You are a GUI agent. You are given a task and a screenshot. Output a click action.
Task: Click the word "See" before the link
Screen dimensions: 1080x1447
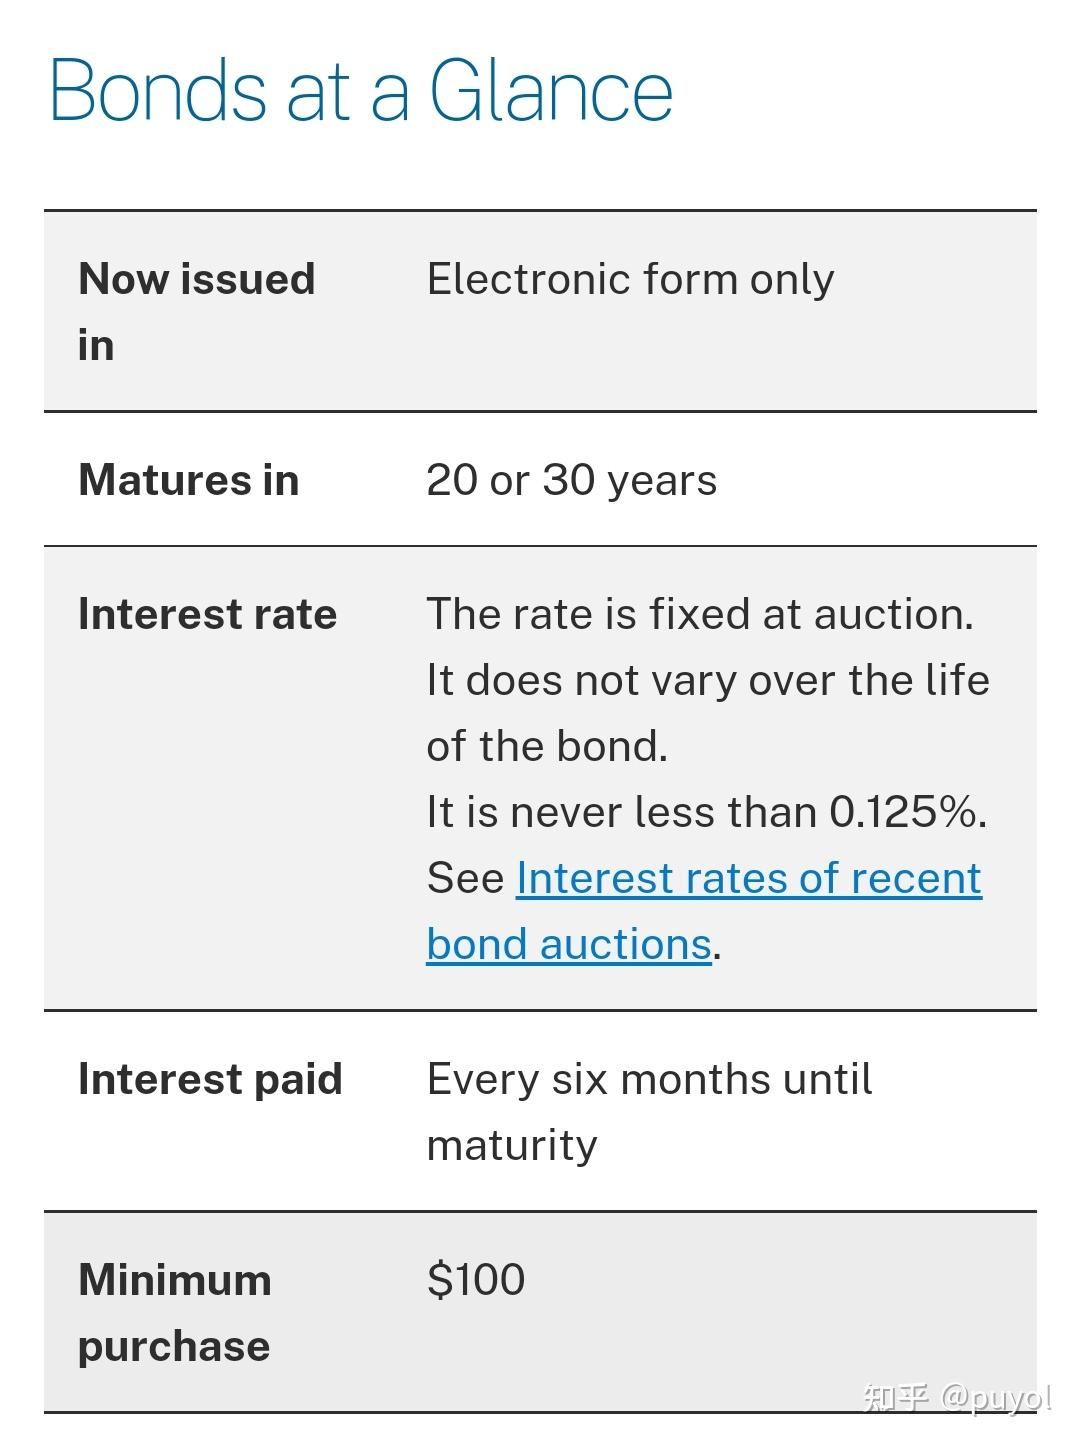tap(465, 878)
